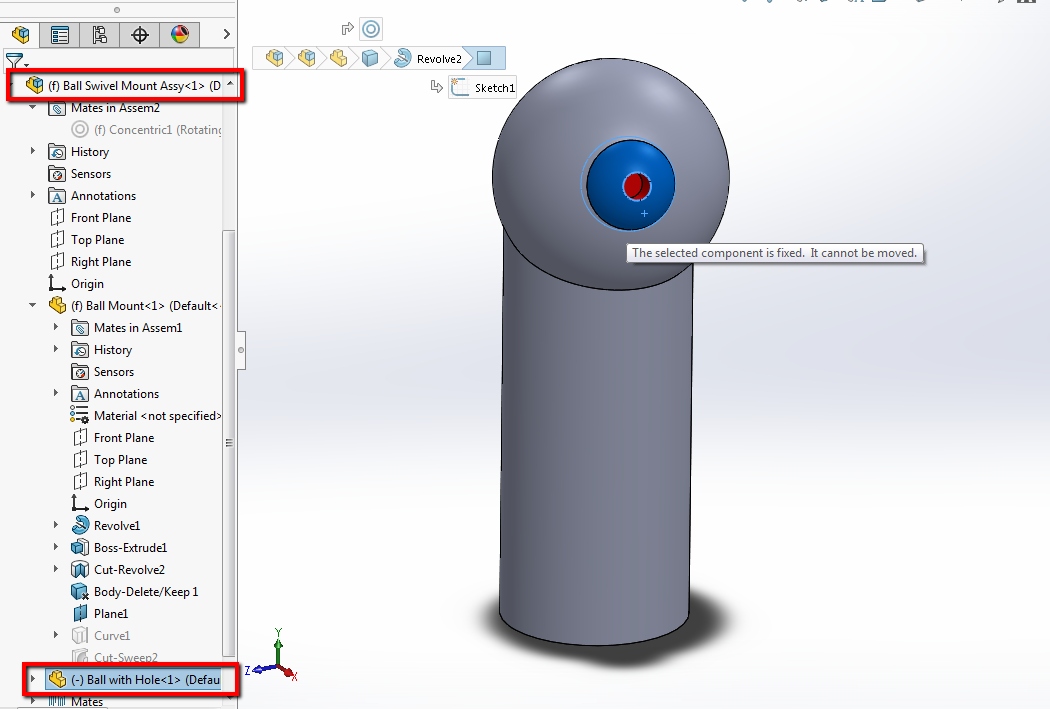Click the Cut-Revolve2 feature icon

pyautogui.click(x=80, y=570)
